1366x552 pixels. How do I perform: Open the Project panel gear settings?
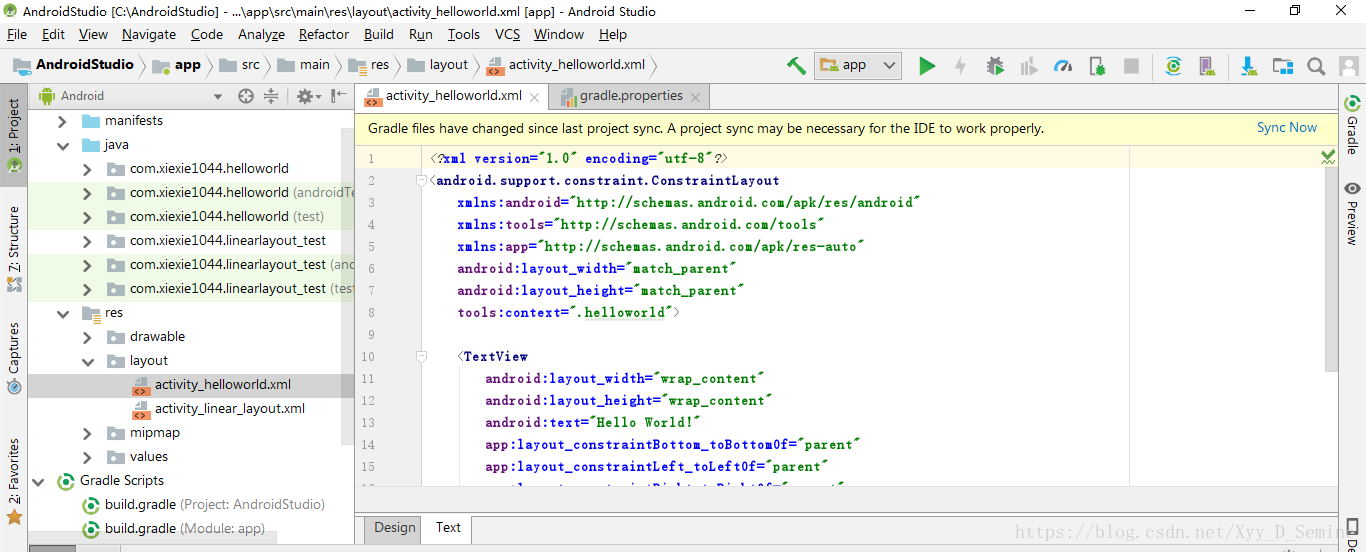306,96
